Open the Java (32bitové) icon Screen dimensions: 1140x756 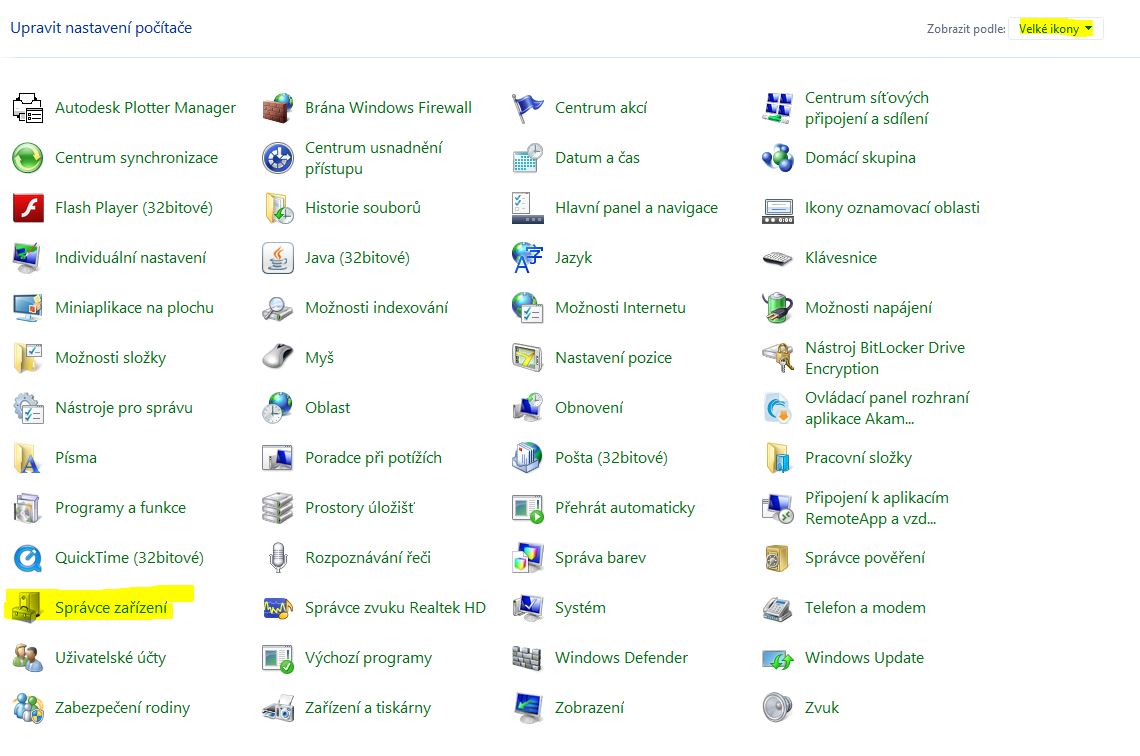point(277,258)
